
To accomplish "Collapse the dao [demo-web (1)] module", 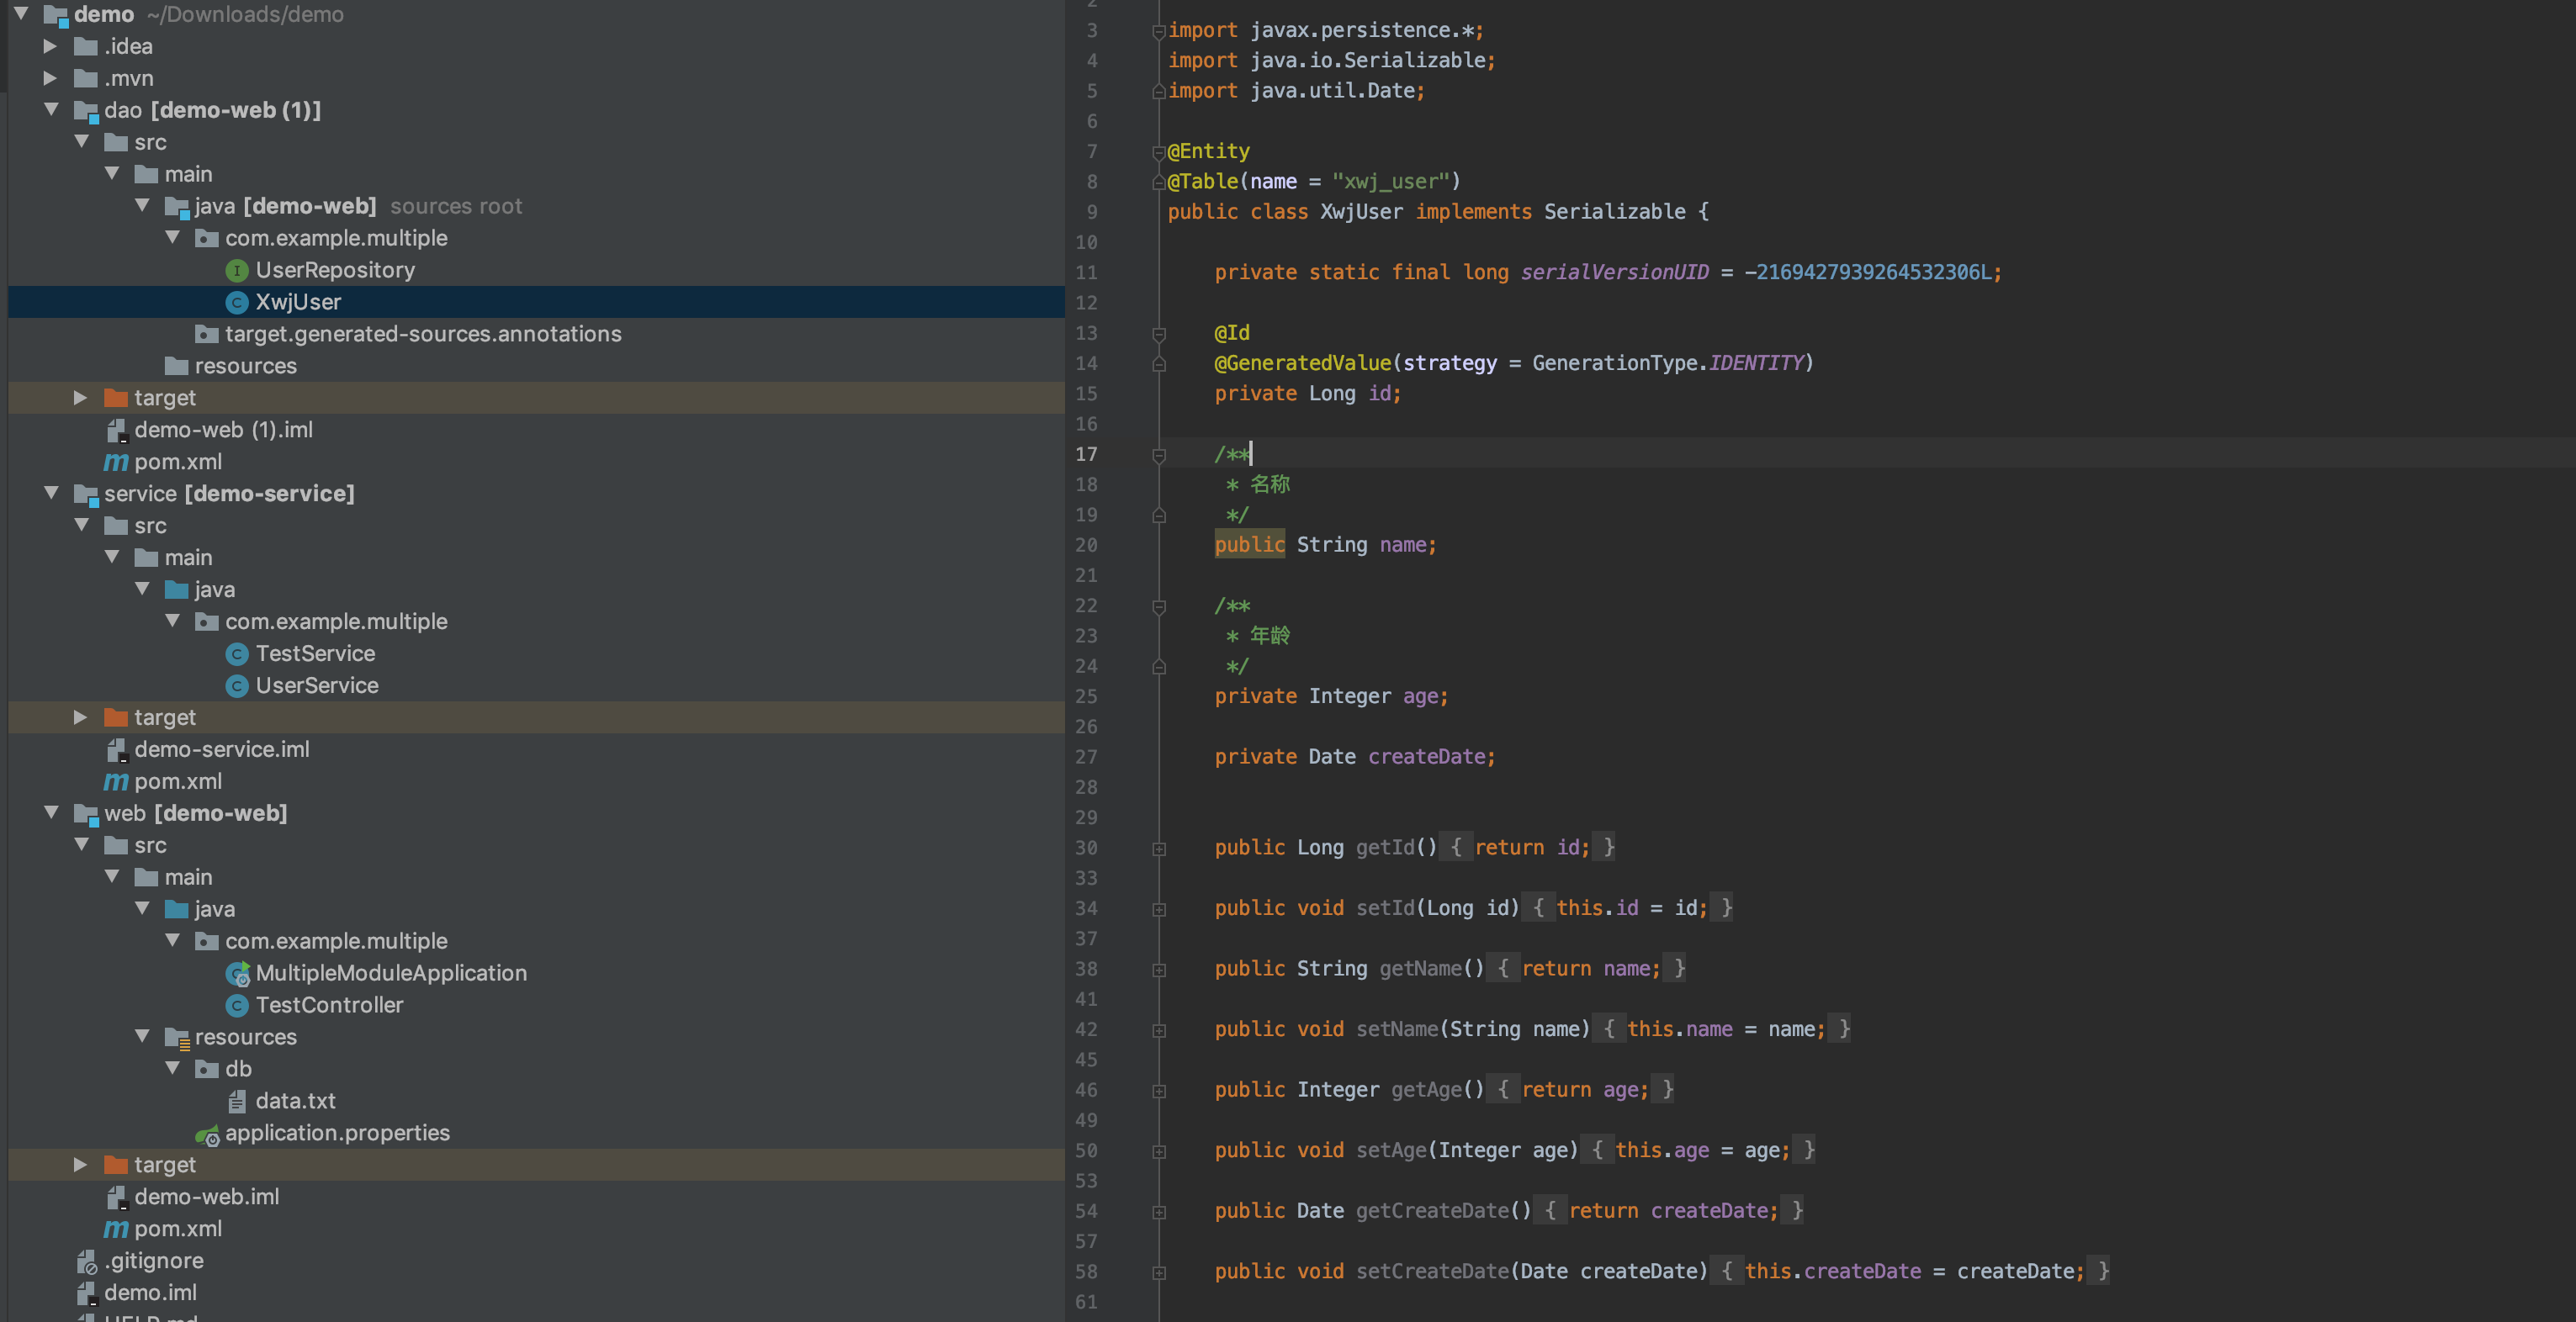I will [x=51, y=110].
